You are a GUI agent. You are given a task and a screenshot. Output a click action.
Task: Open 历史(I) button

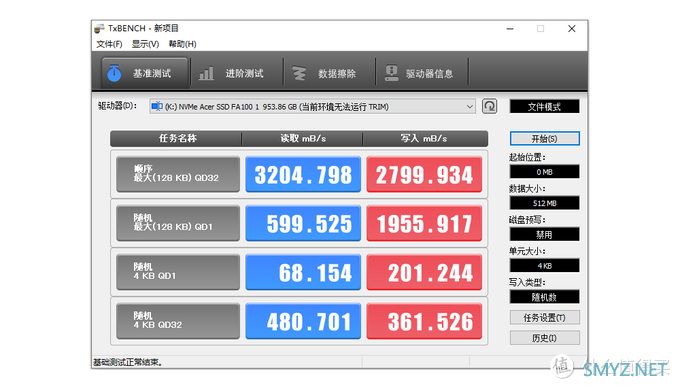point(544,338)
